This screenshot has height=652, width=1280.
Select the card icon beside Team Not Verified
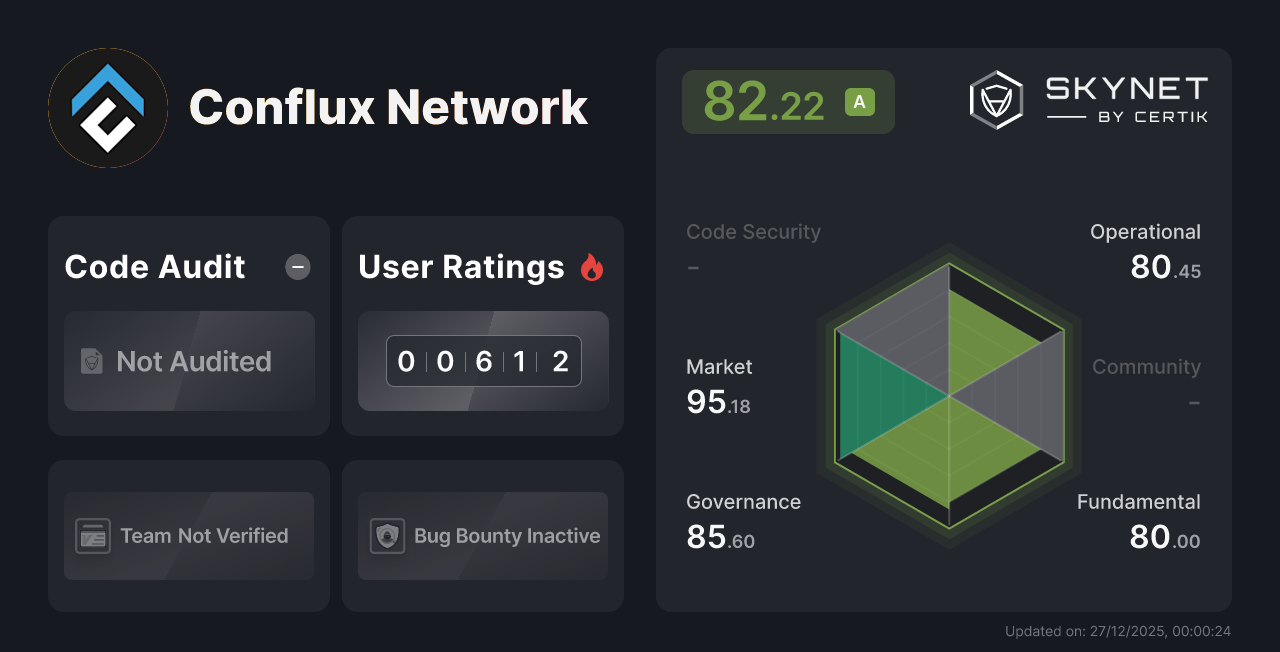click(93, 536)
